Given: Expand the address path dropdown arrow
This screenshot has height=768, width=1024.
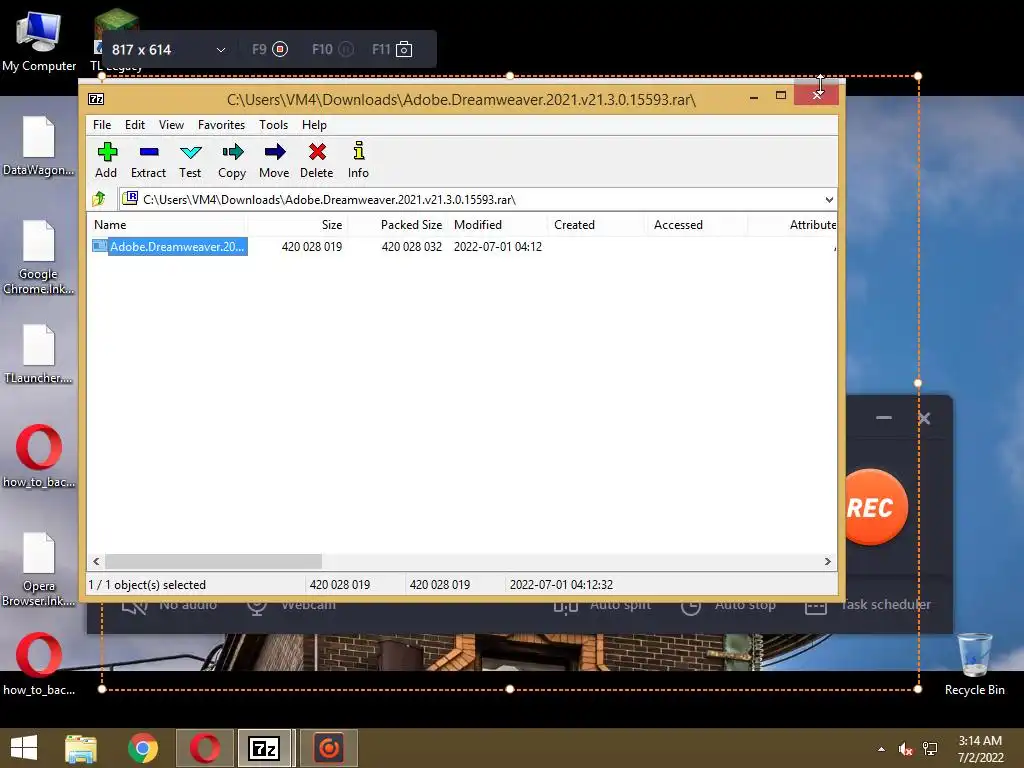Looking at the screenshot, I should pyautogui.click(x=829, y=200).
